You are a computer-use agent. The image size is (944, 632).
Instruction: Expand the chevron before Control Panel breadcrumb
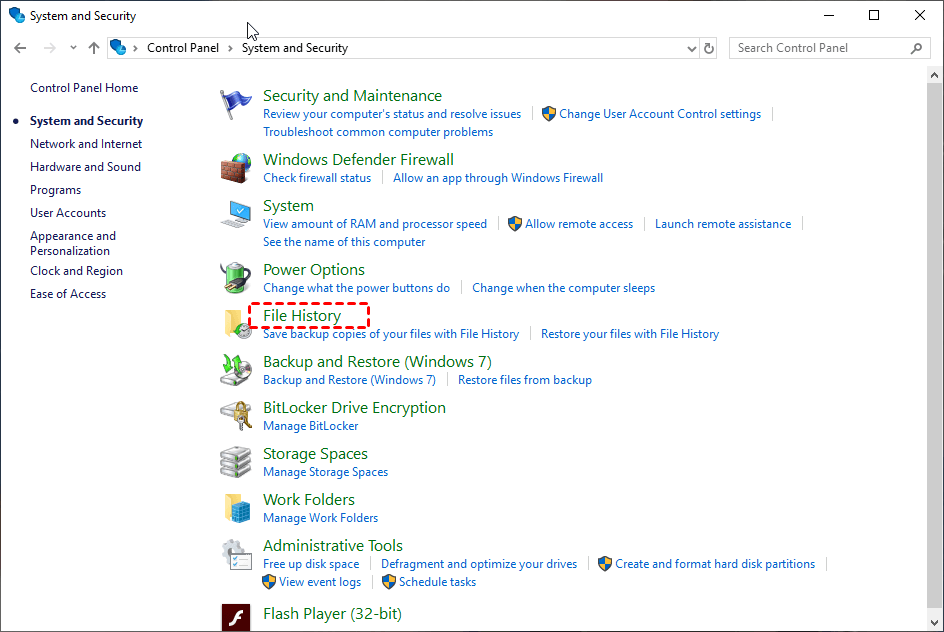click(x=135, y=48)
